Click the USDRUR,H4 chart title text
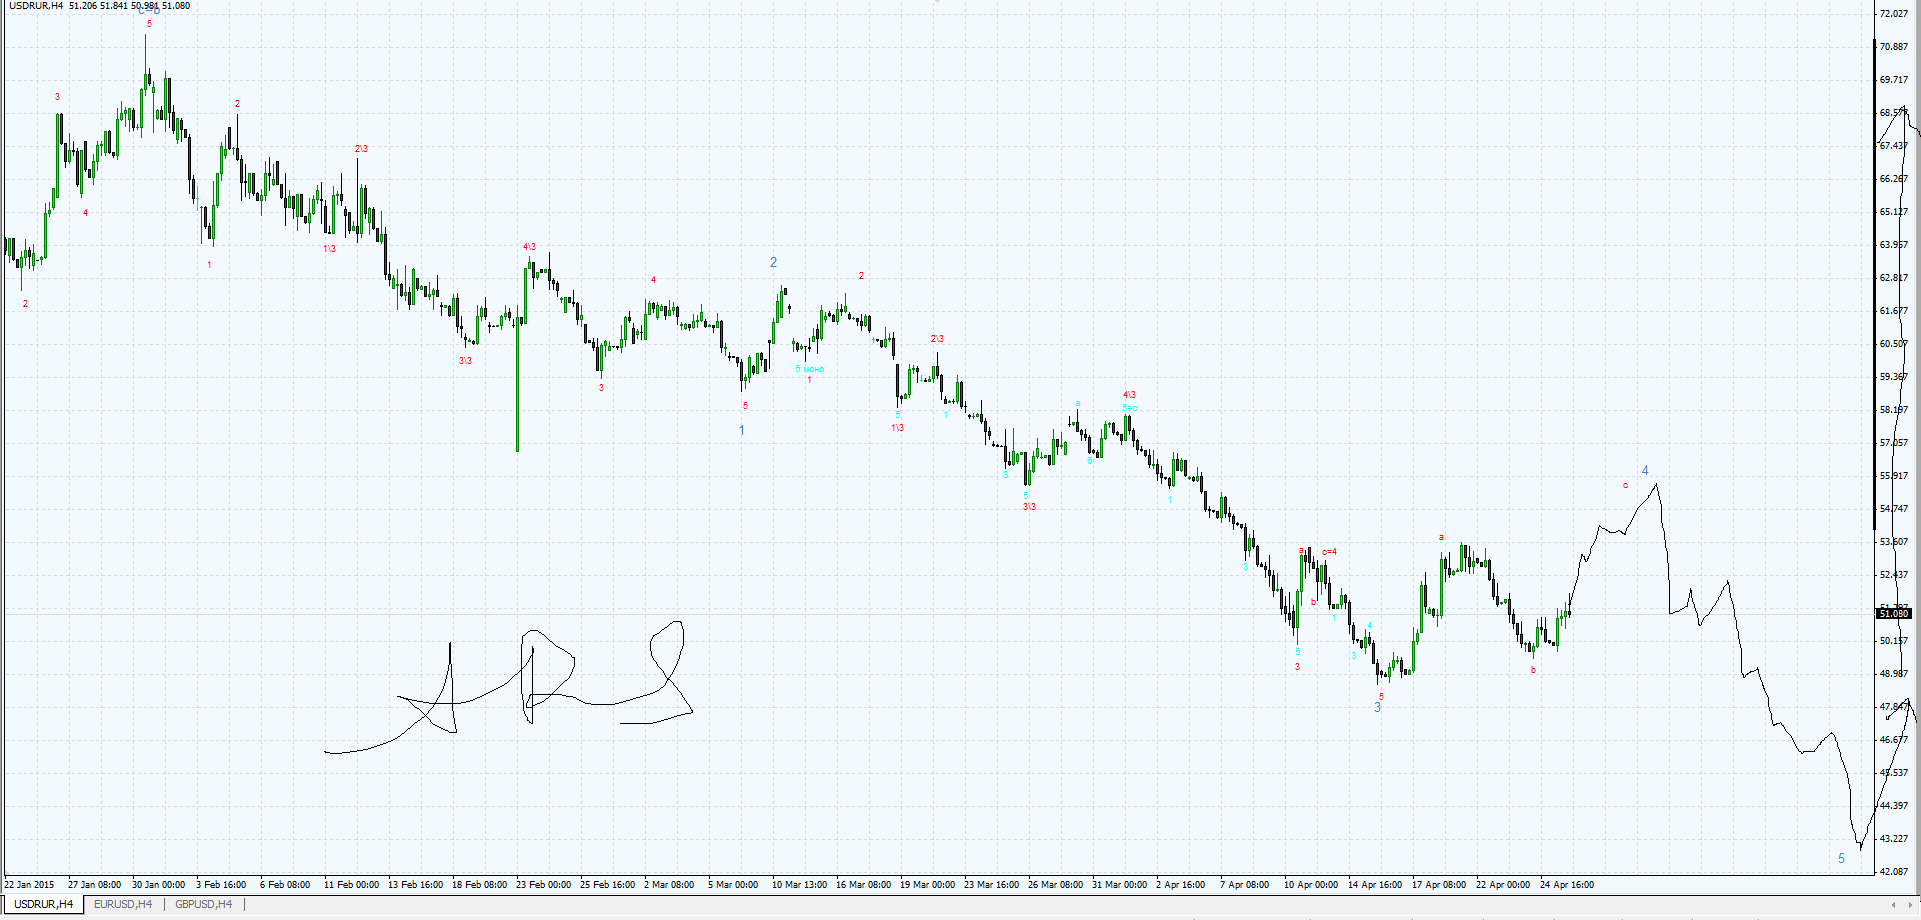The height and width of the screenshot is (920, 1921). pyautogui.click(x=36, y=6)
